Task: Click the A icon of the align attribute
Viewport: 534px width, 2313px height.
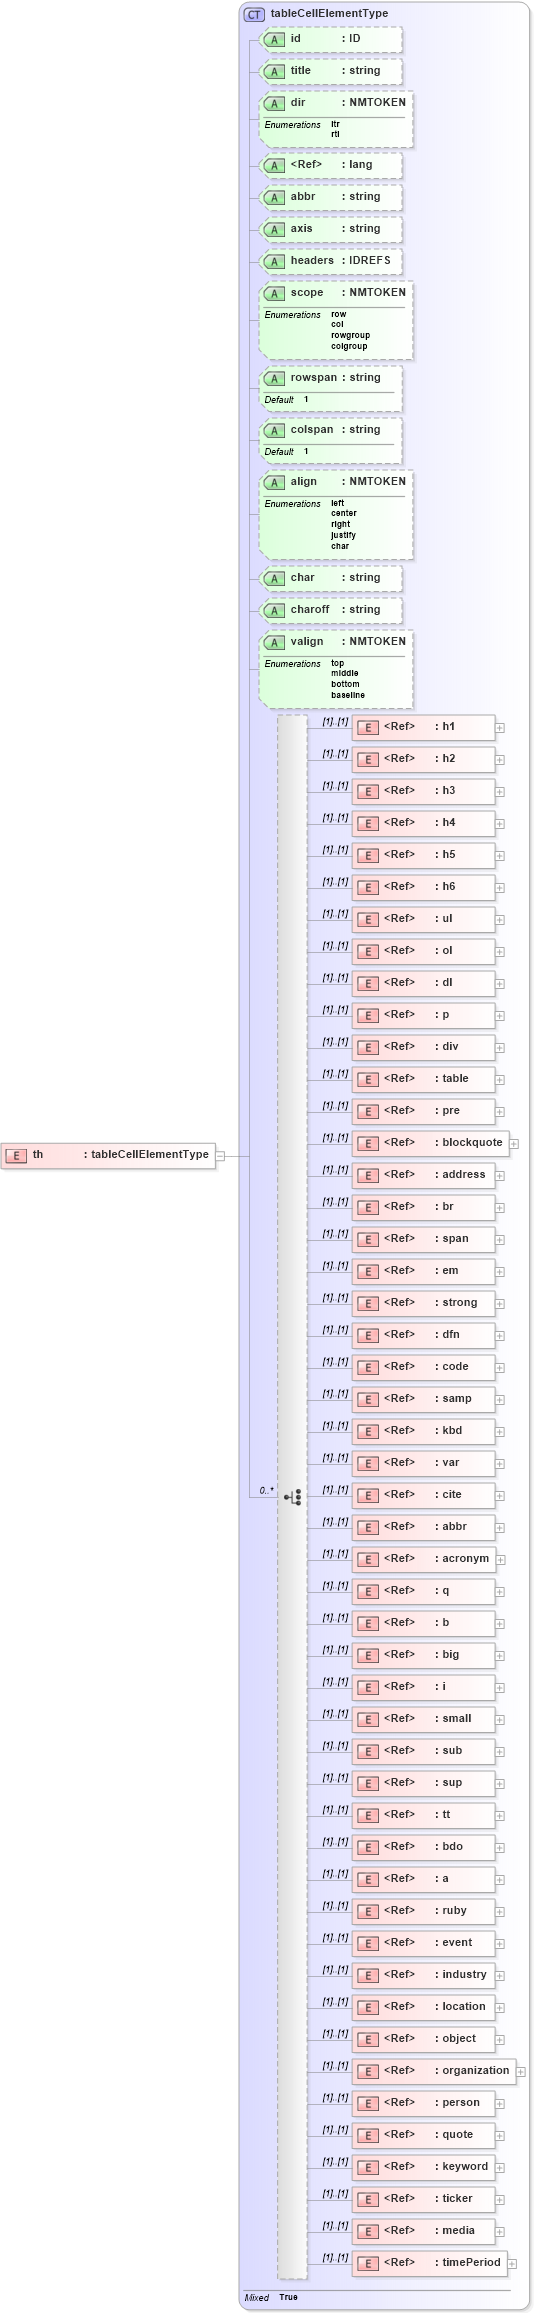Action: [275, 482]
